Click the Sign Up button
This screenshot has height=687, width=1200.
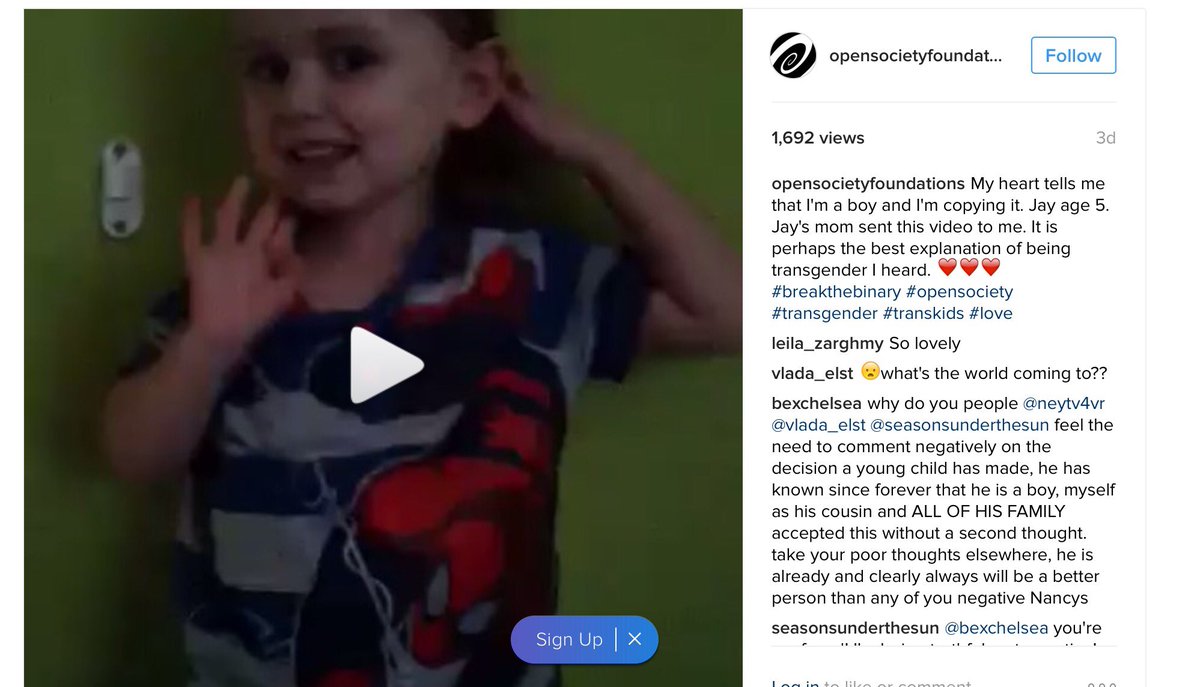click(x=569, y=640)
